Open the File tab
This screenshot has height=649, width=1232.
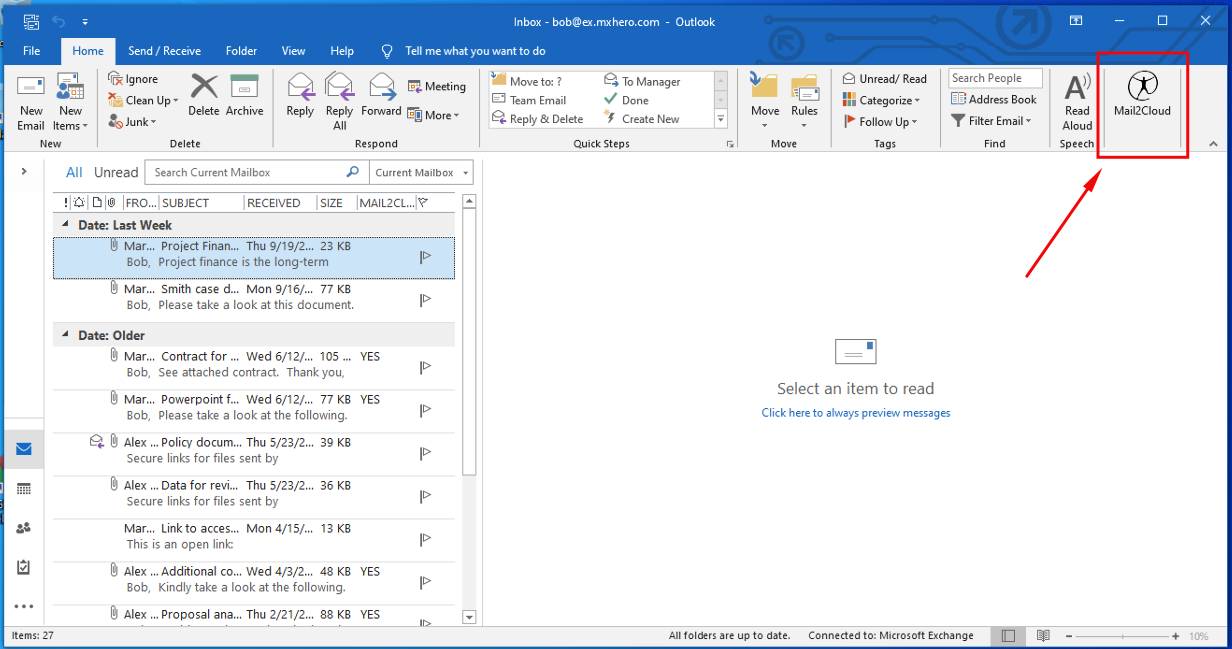pyautogui.click(x=31, y=51)
